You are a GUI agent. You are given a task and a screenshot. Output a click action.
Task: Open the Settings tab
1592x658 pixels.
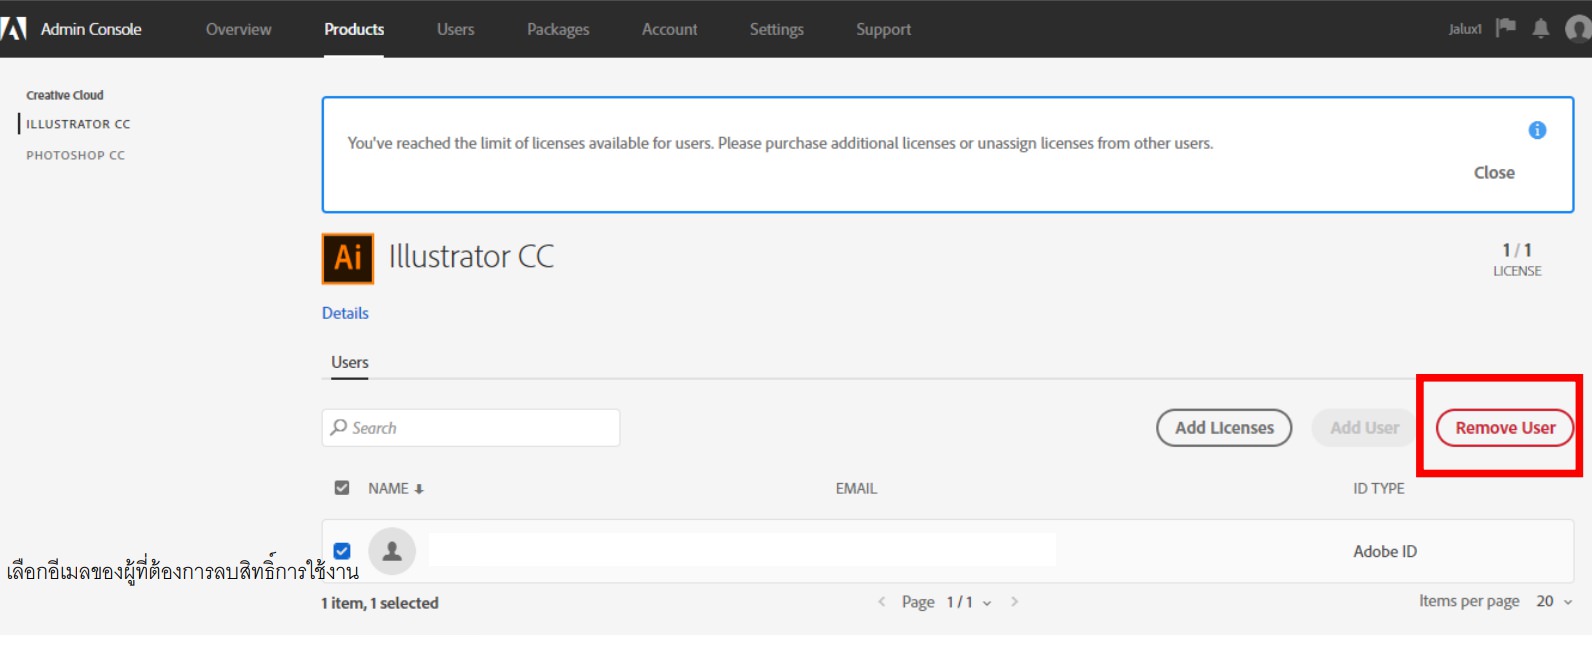click(x=777, y=29)
